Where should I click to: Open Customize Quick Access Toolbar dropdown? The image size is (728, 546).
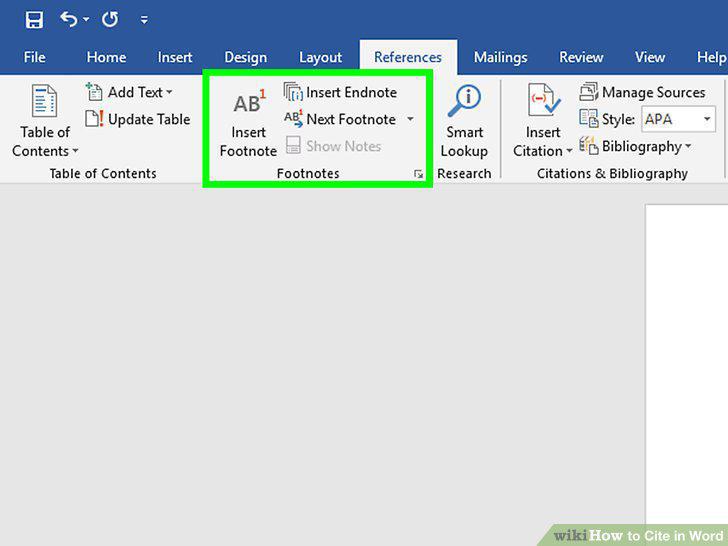[x=144, y=20]
